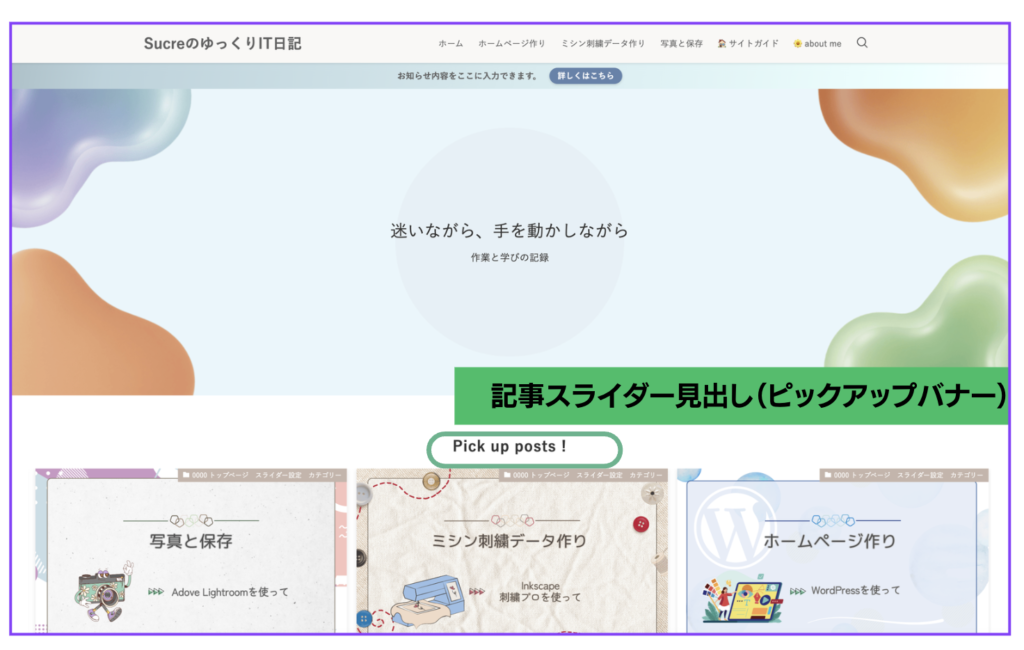Image resolution: width=1024 pixels, height=650 pixels.
Task: Select ミシン刺繍データ作り in the top navigation
Action: 603,44
